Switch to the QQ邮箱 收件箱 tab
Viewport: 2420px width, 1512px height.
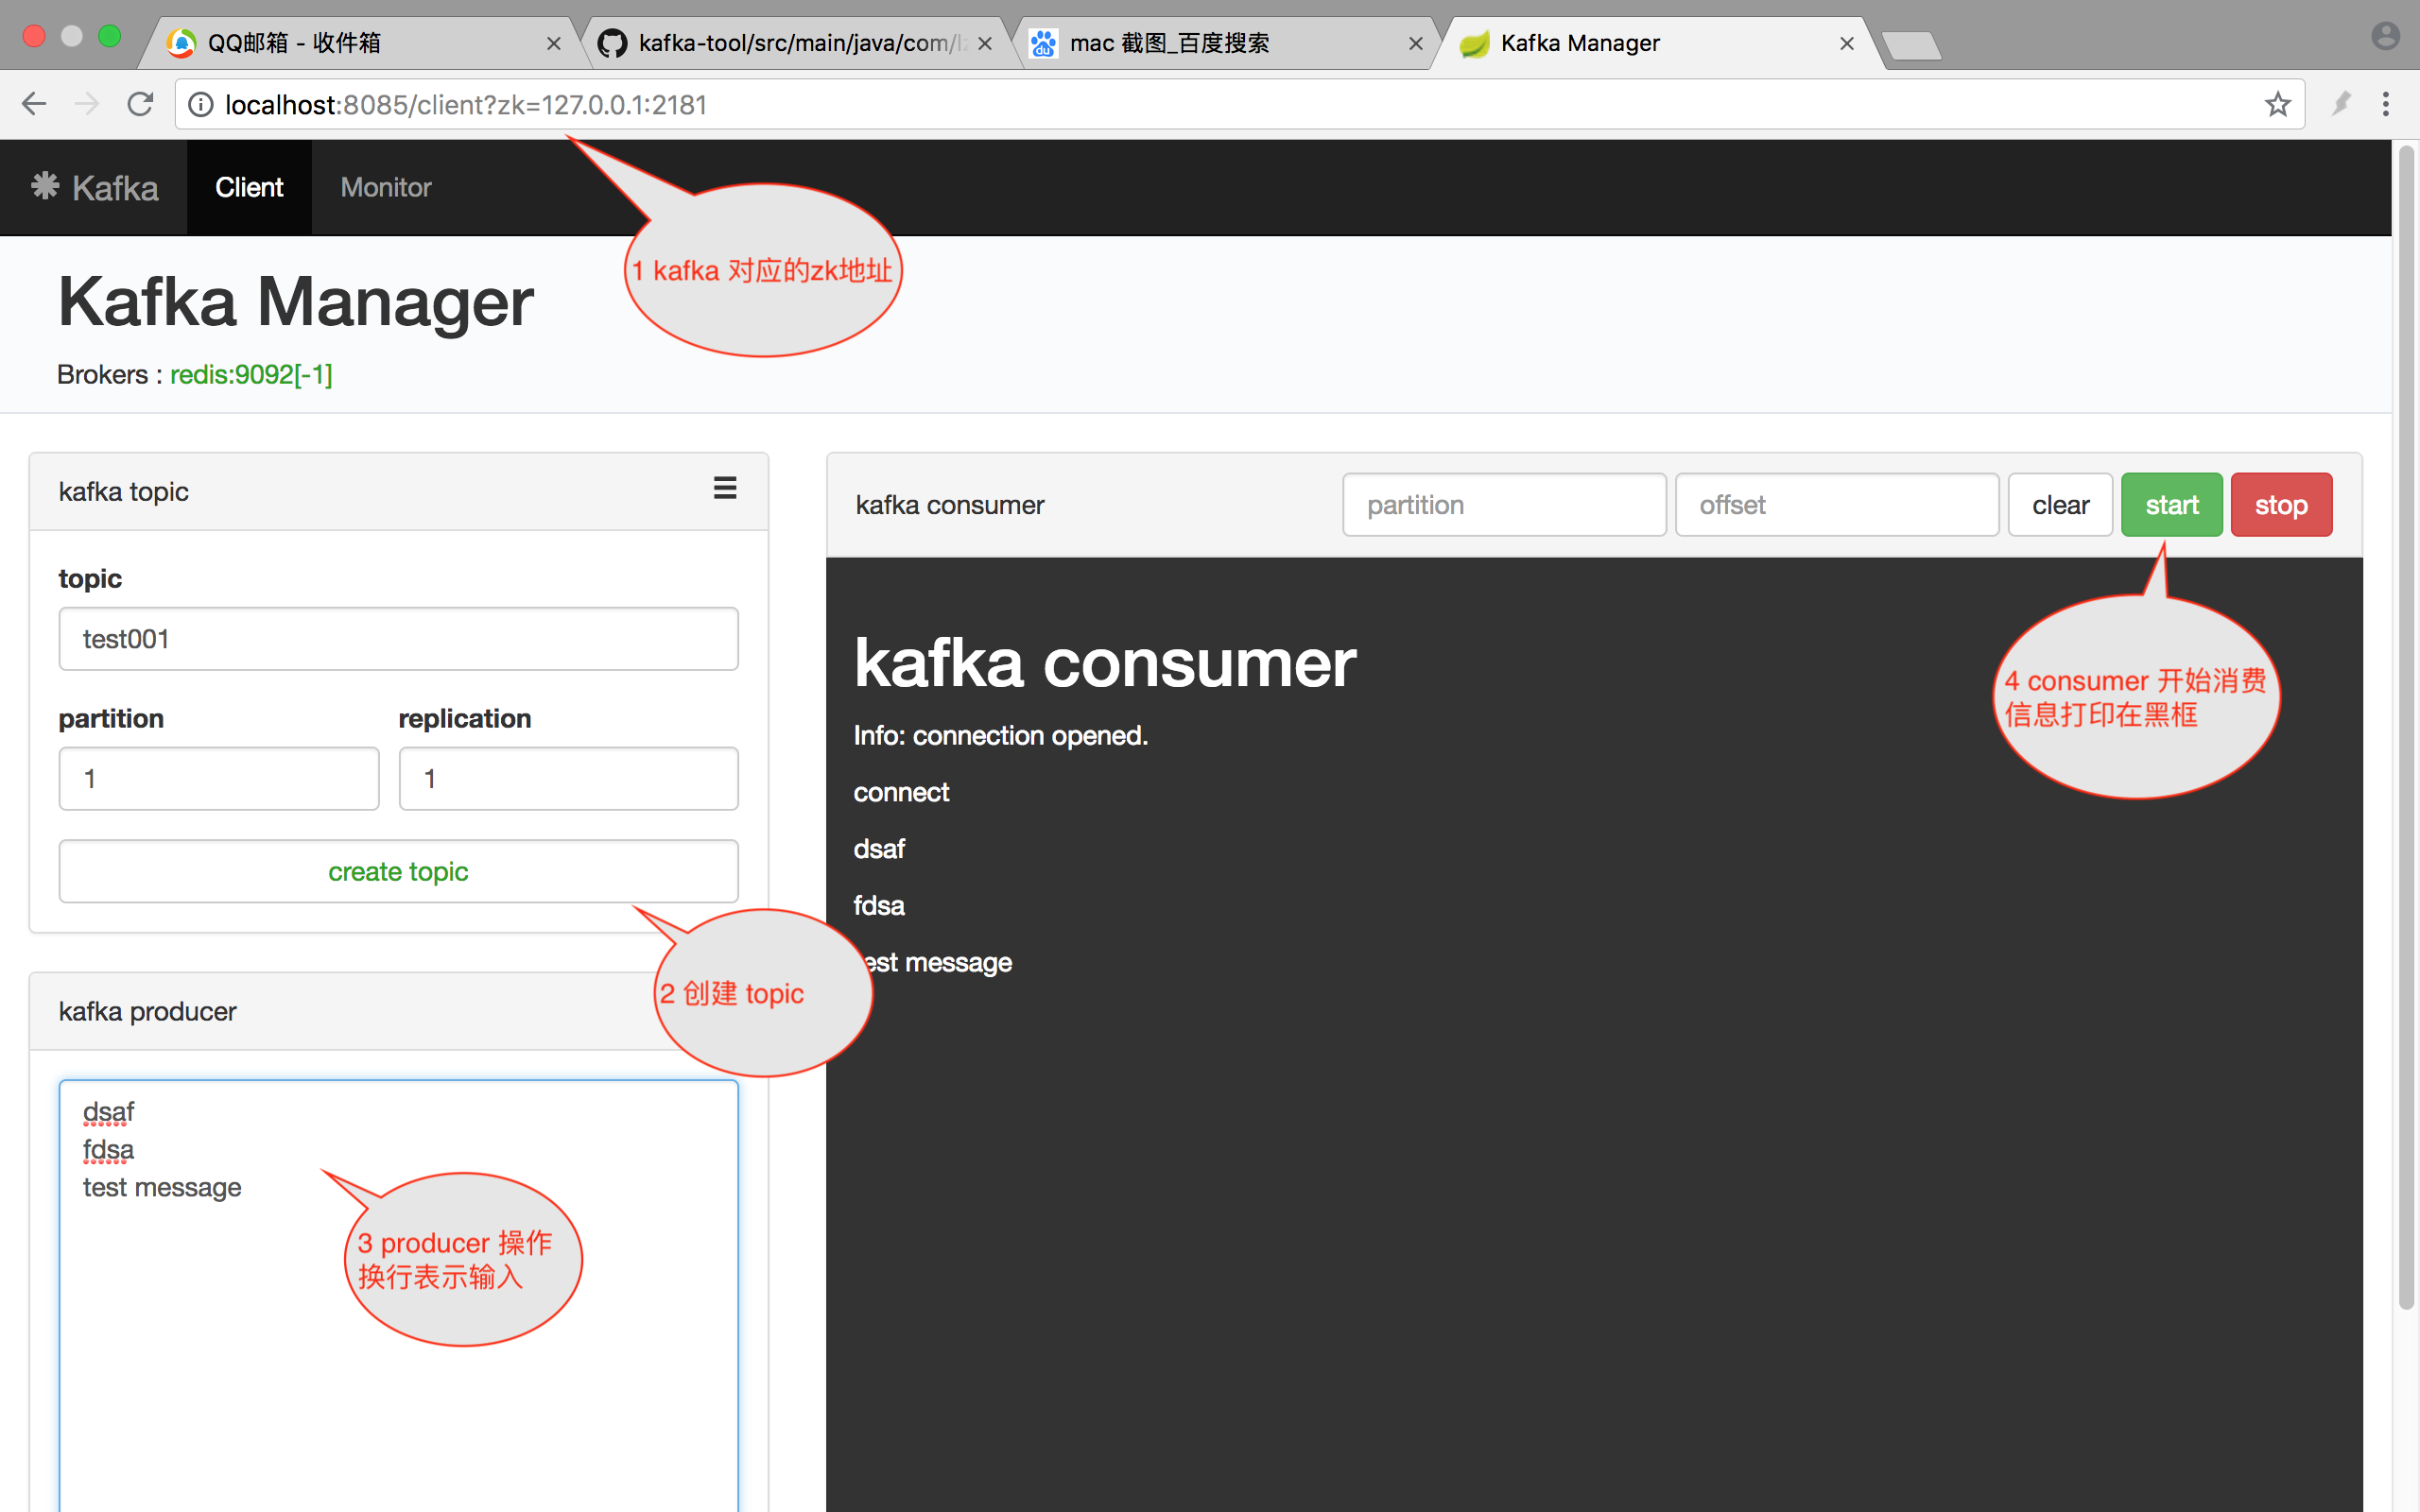360,43
